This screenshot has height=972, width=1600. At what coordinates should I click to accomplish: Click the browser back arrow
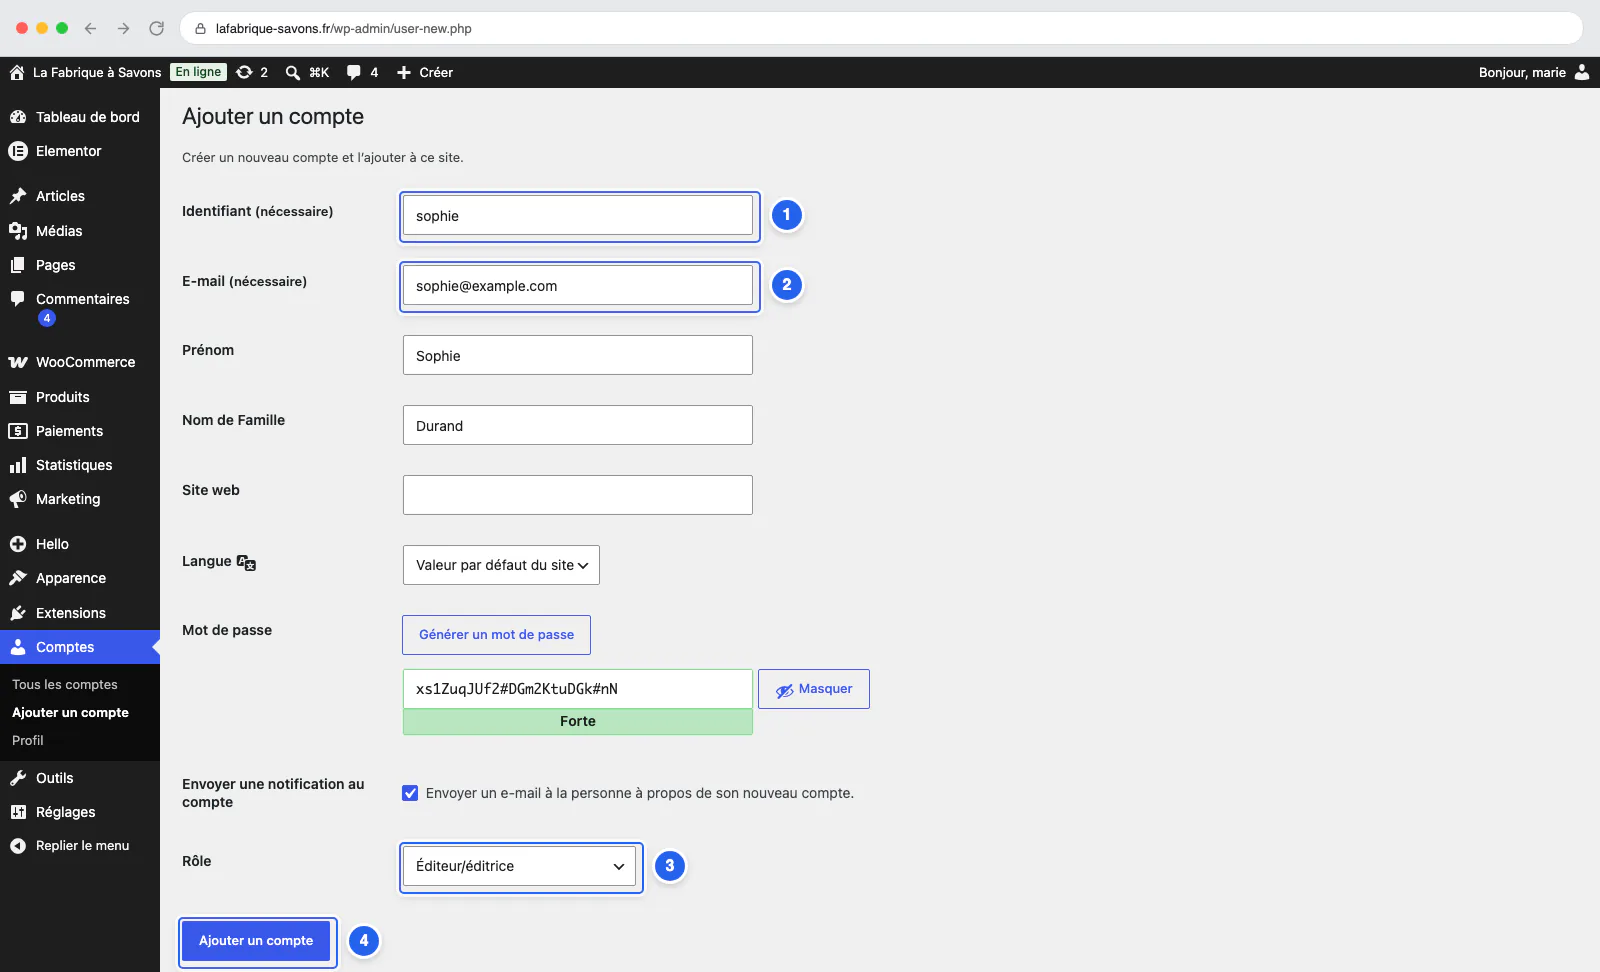pos(90,28)
